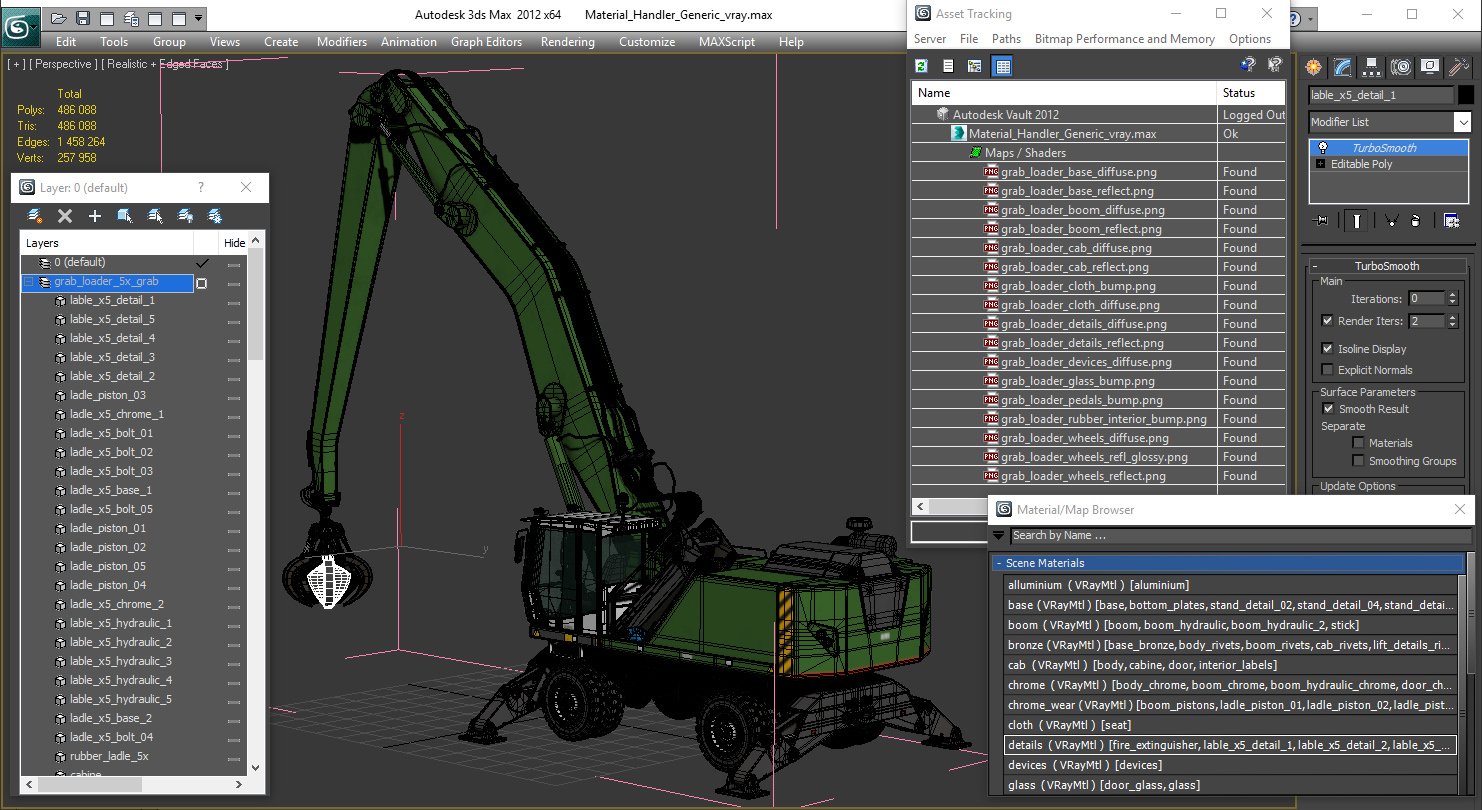Screen dimensions: 1482x810
Task: Open the MAXScript menu
Action: click(x=727, y=42)
